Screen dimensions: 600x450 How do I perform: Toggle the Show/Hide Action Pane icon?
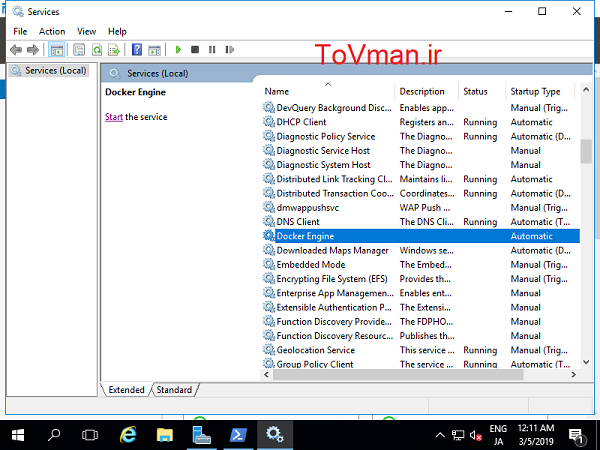155,50
